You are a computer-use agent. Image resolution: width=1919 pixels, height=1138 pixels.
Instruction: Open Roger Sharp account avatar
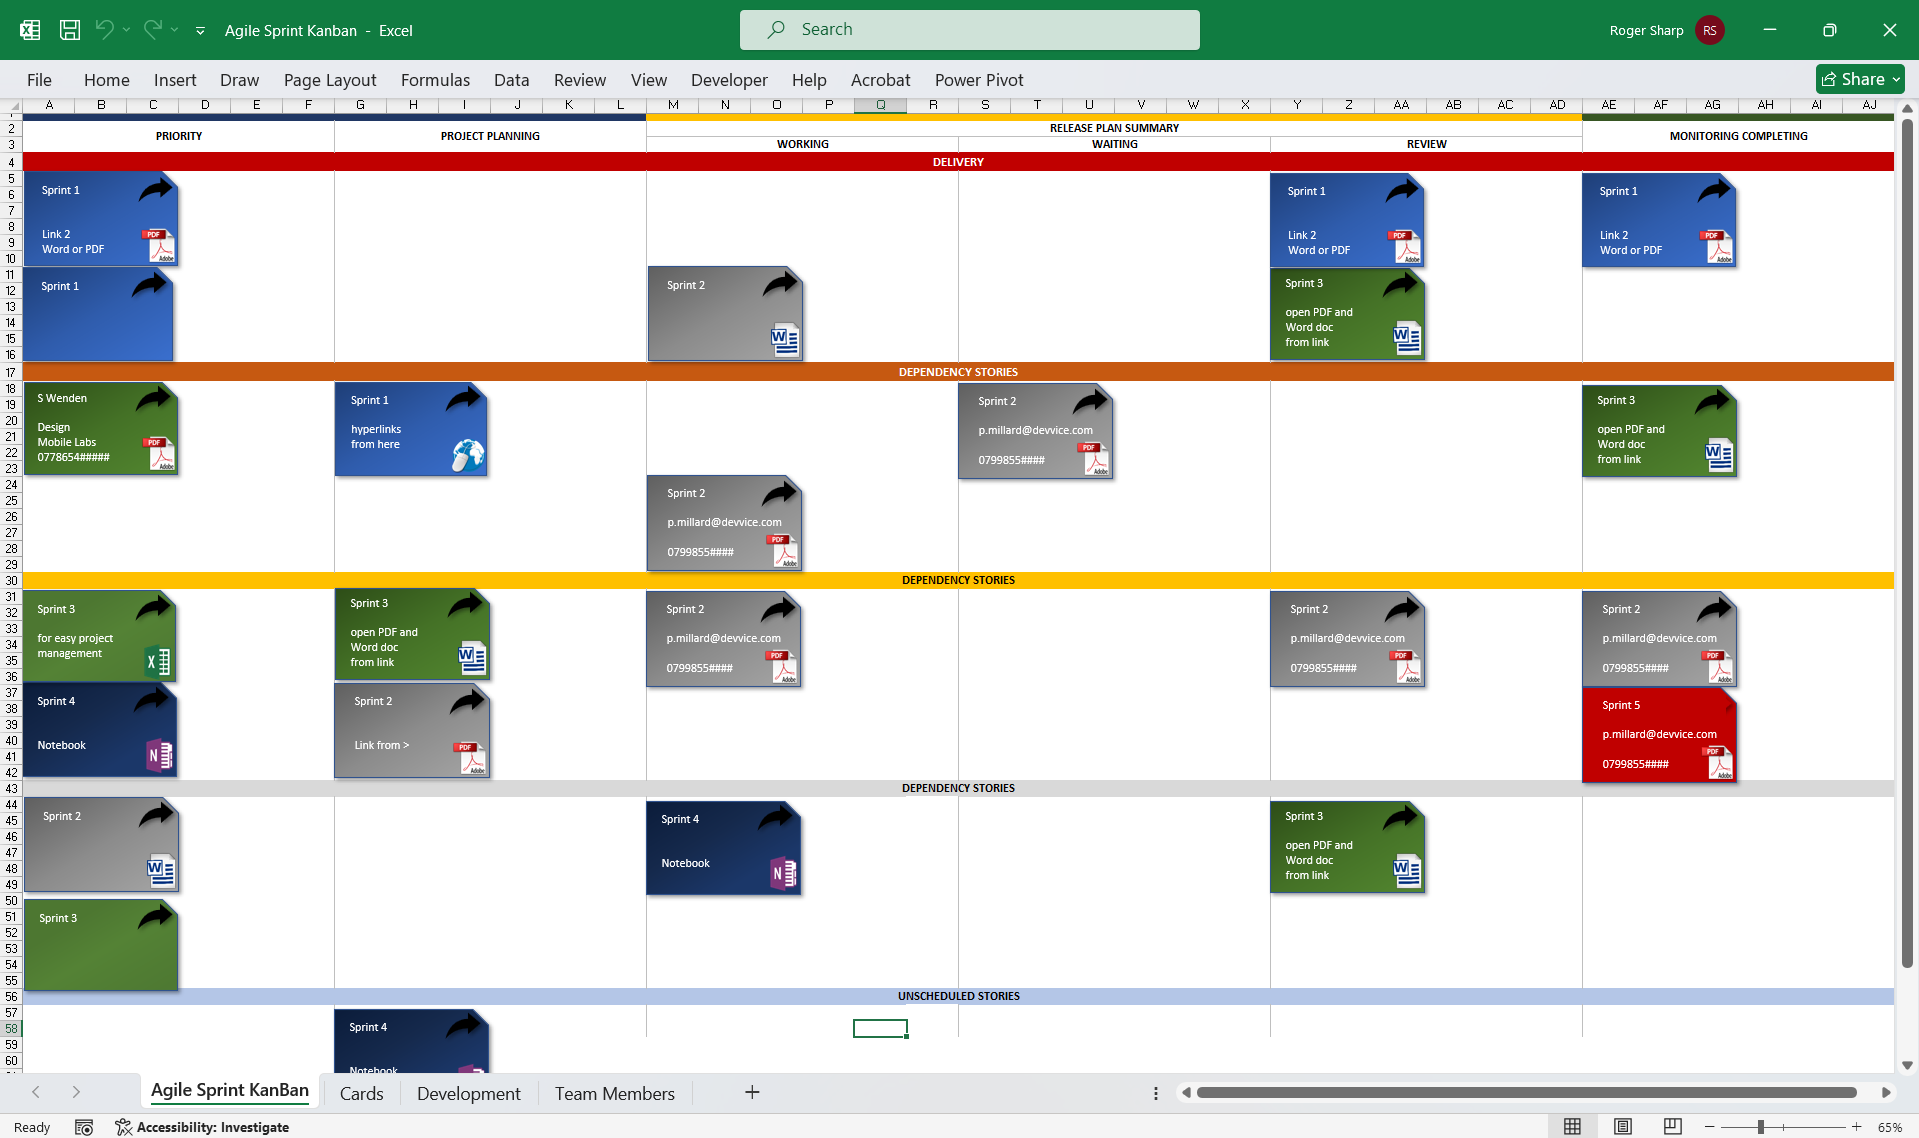[x=1709, y=30]
